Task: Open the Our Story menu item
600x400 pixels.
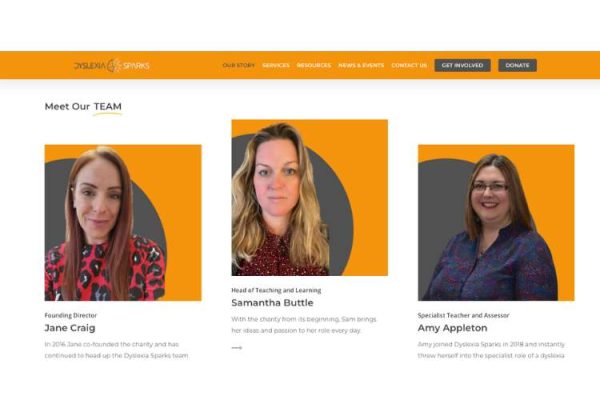Action: click(238, 65)
